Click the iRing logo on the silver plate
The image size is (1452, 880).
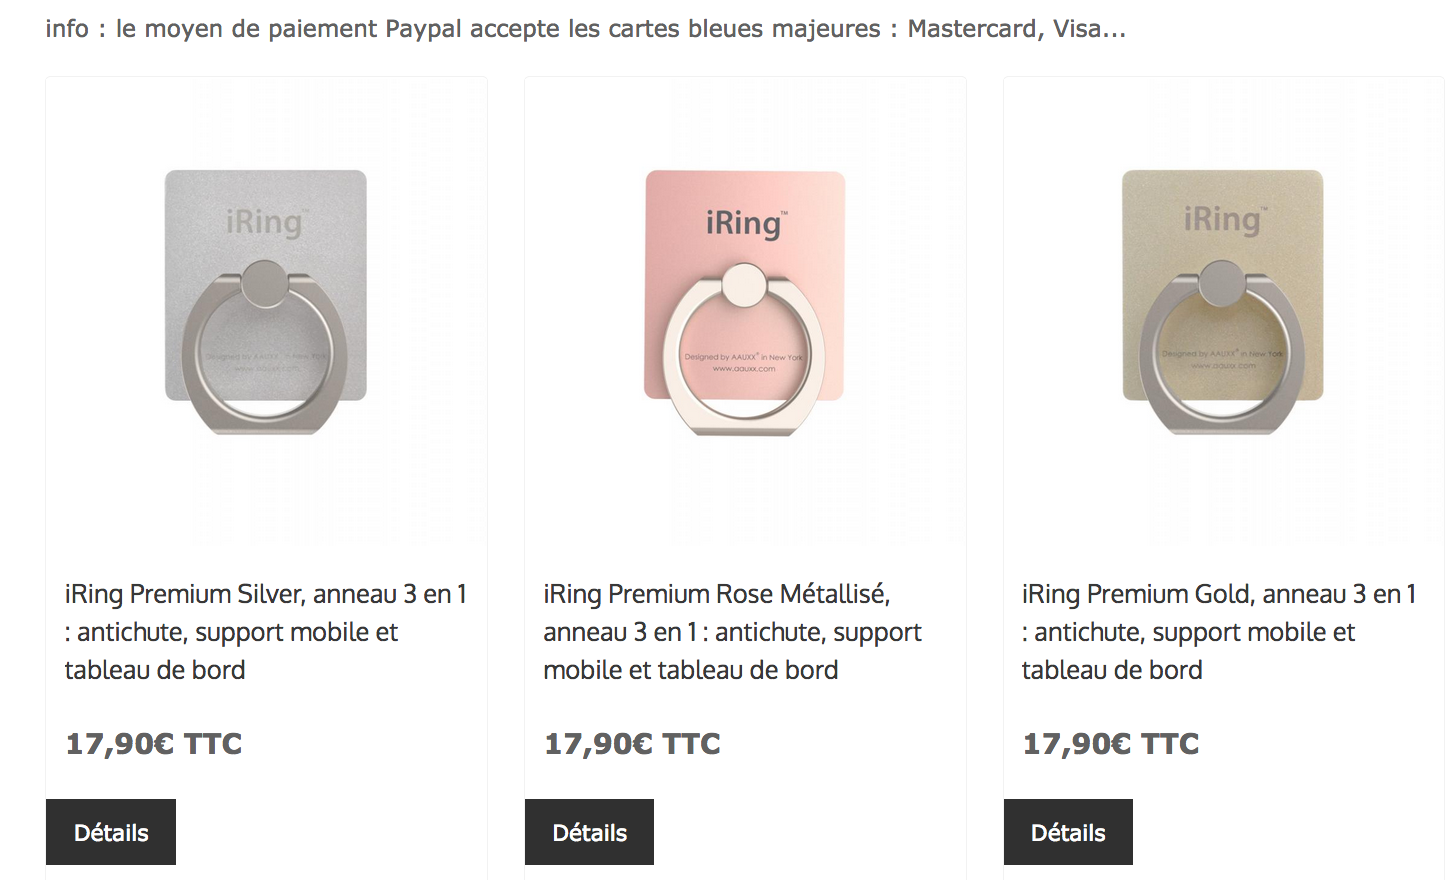[264, 222]
